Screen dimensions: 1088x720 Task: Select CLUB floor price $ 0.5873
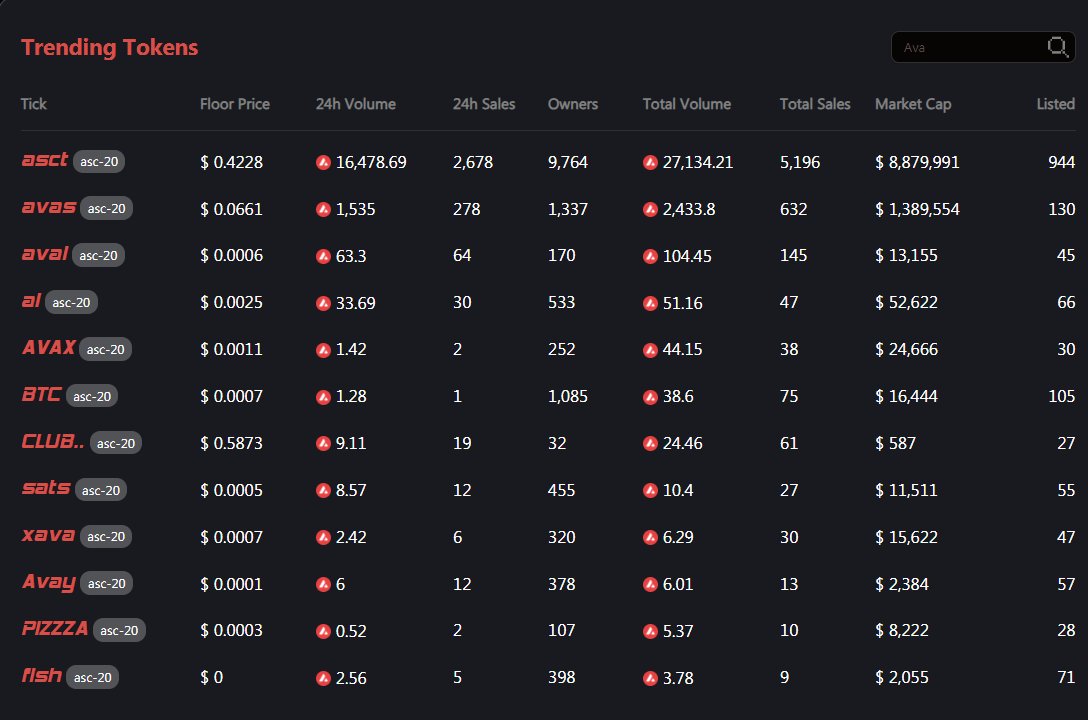(x=231, y=443)
